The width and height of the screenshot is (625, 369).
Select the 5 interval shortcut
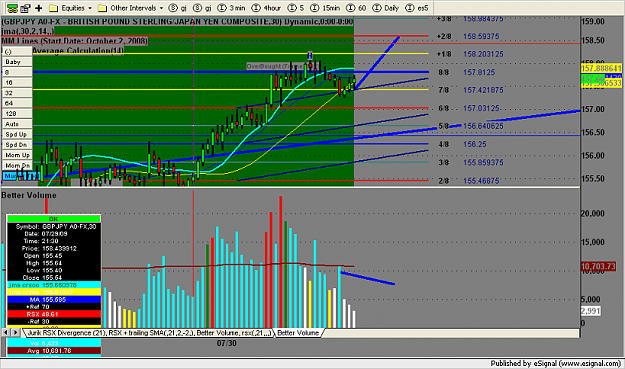296,8
